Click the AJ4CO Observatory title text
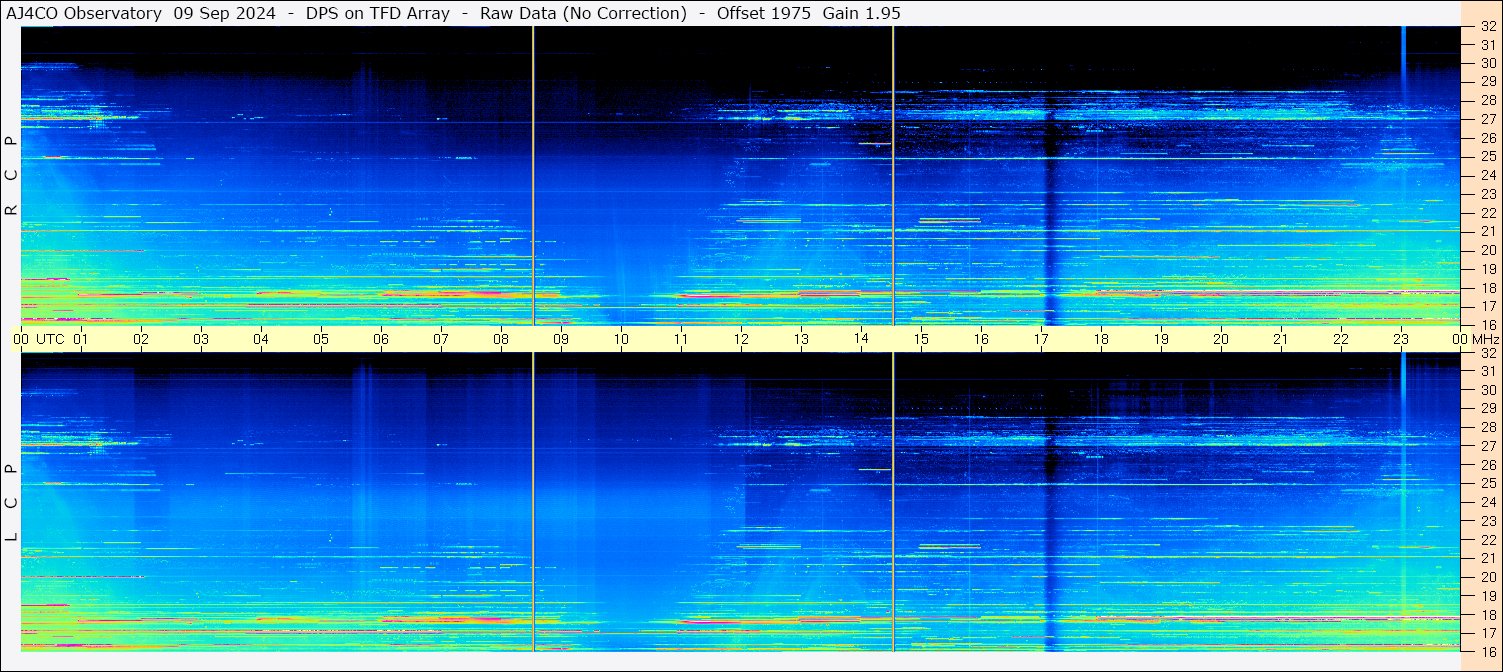 pos(83,13)
